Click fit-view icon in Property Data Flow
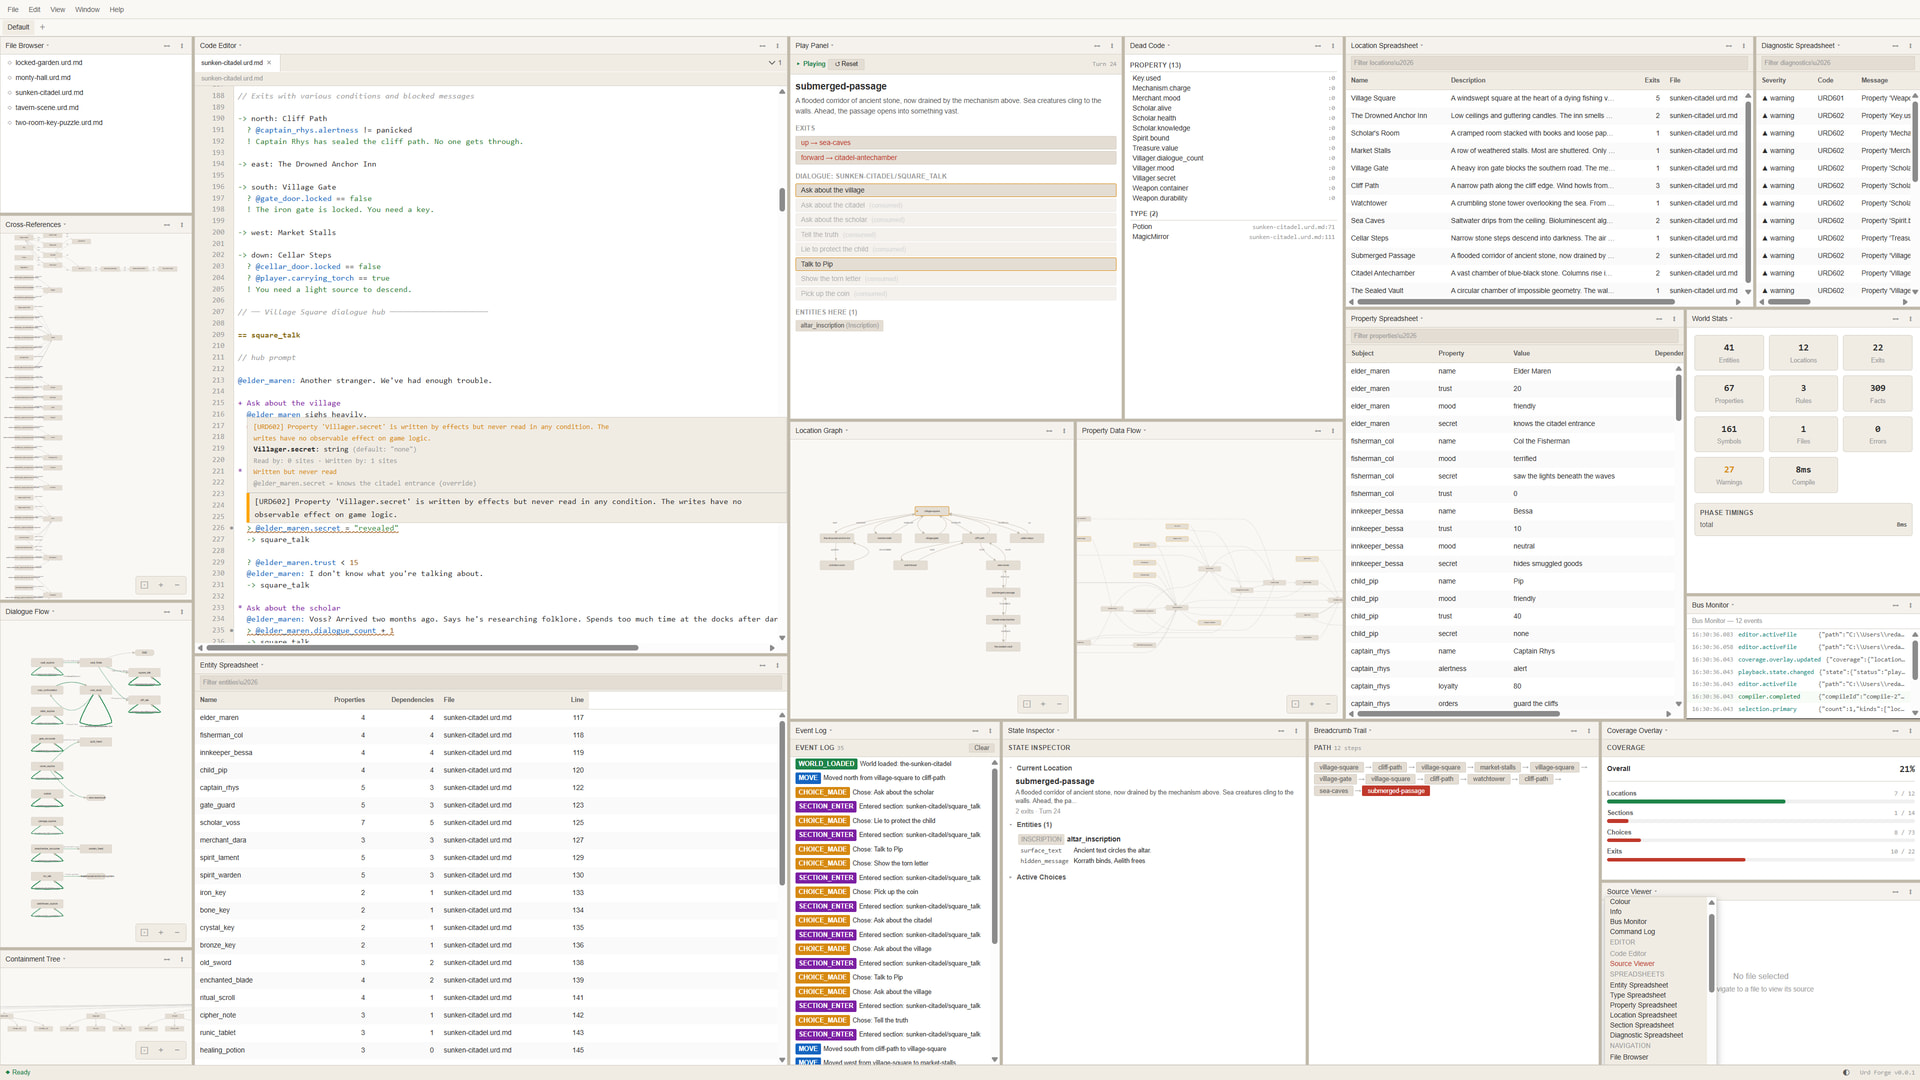Image resolution: width=1920 pixels, height=1080 pixels. 1295,704
